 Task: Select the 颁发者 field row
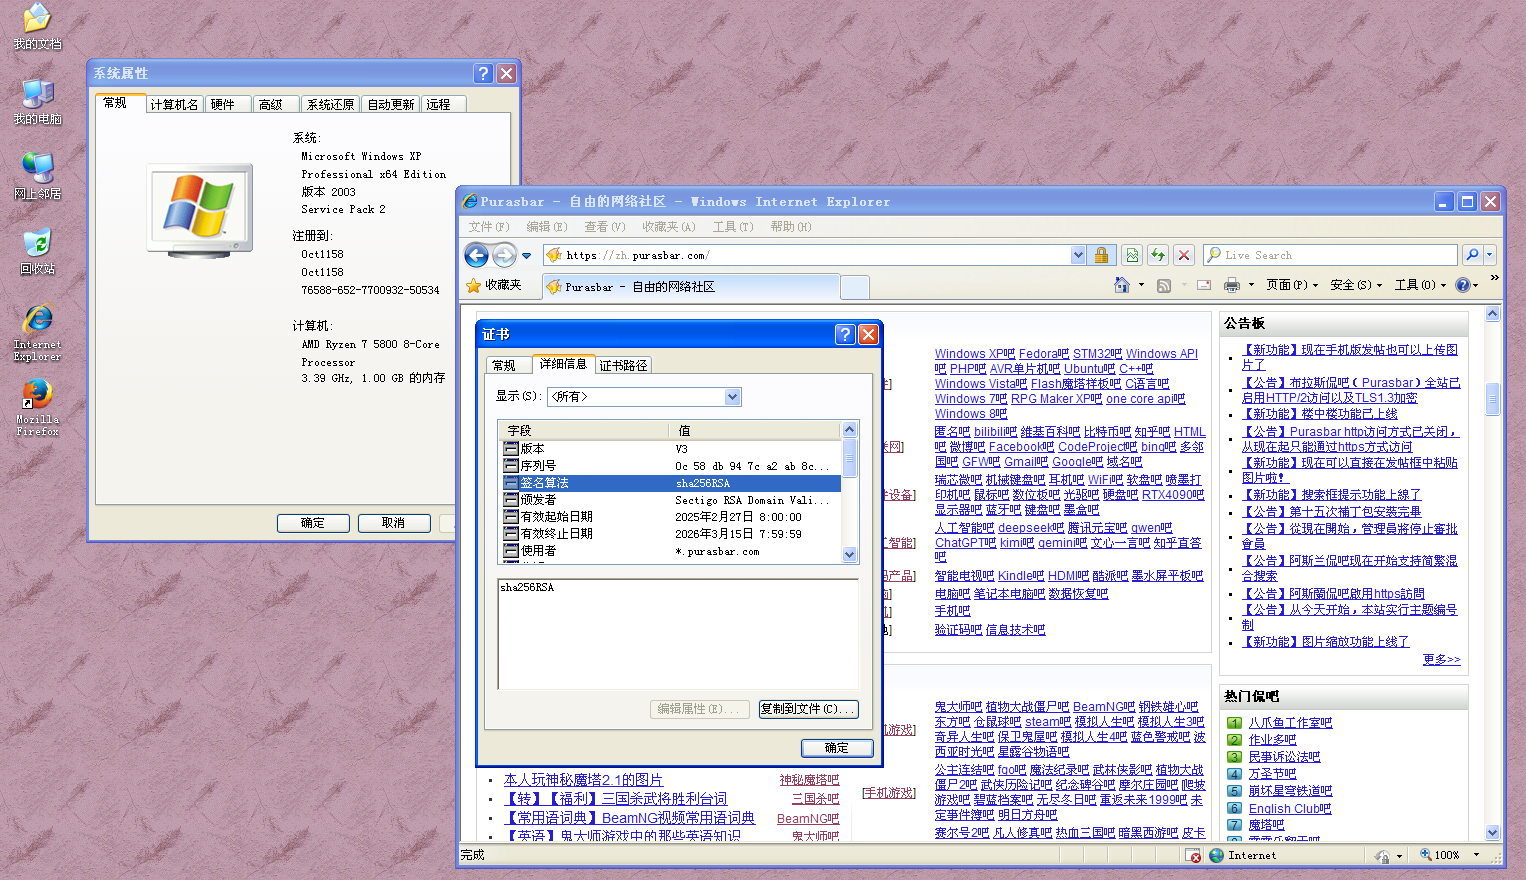tap(671, 500)
